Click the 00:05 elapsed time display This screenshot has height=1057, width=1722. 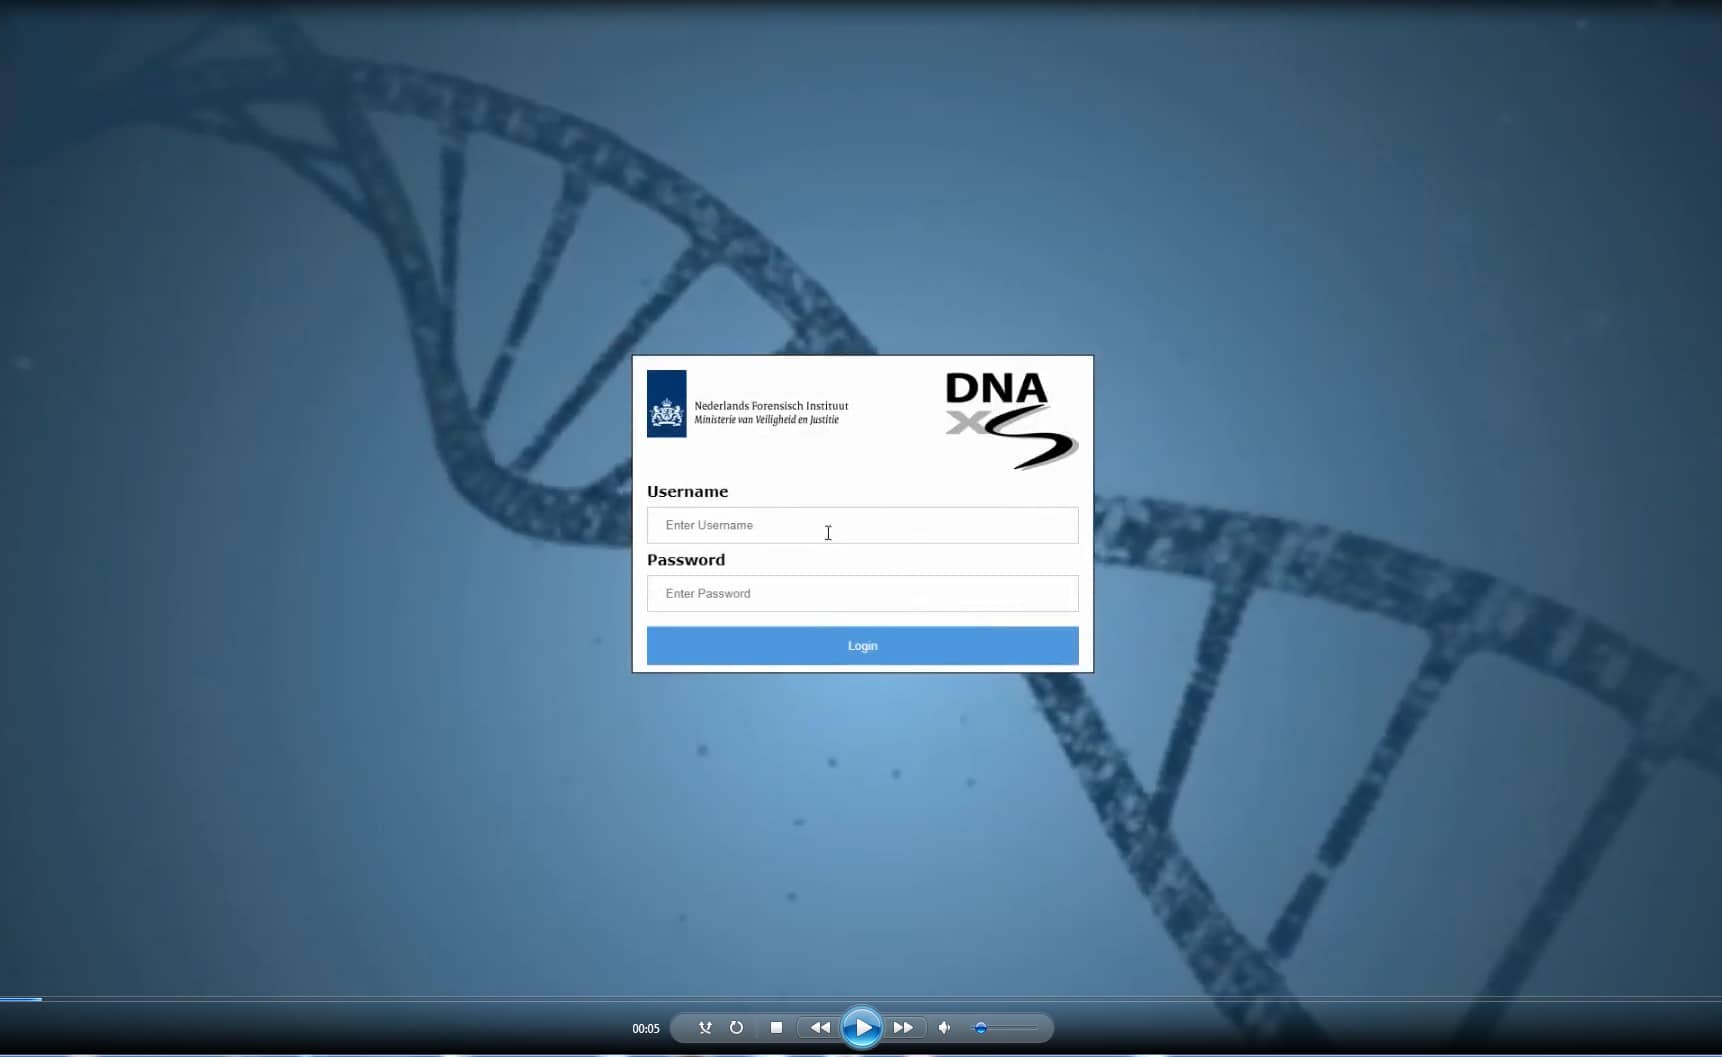coord(646,1028)
